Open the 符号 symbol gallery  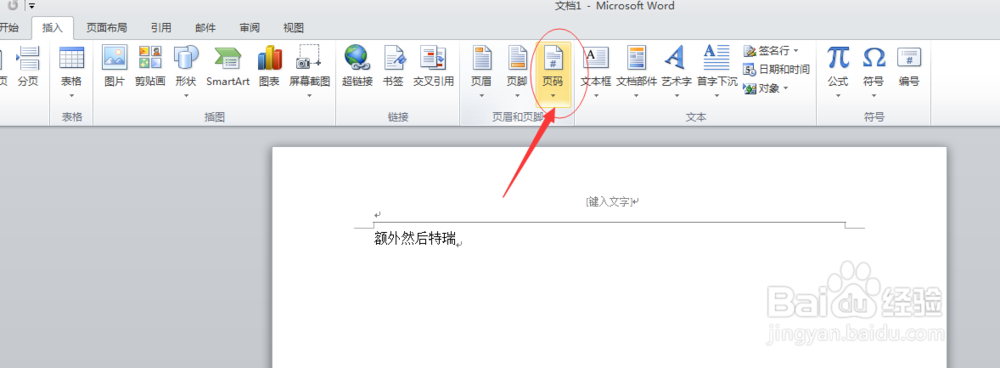click(x=873, y=71)
